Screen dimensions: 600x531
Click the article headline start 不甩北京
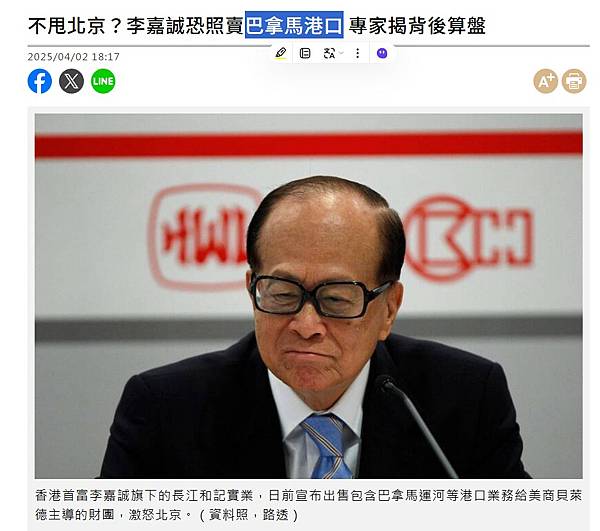pyautogui.click(x=67, y=26)
